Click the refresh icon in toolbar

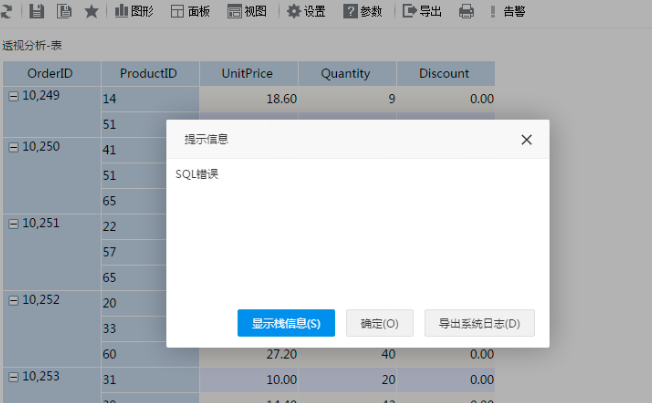pos(6,11)
